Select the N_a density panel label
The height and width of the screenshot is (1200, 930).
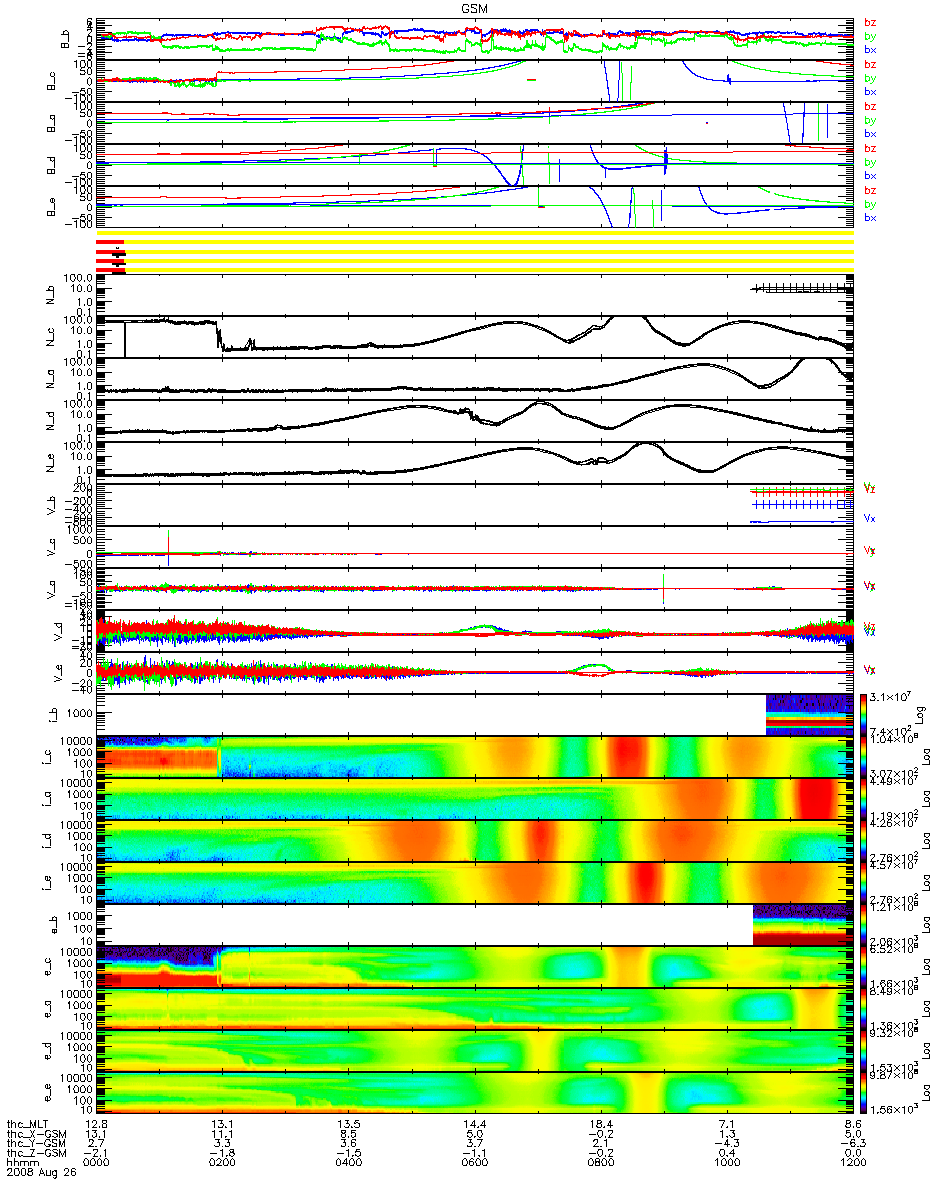point(50,380)
